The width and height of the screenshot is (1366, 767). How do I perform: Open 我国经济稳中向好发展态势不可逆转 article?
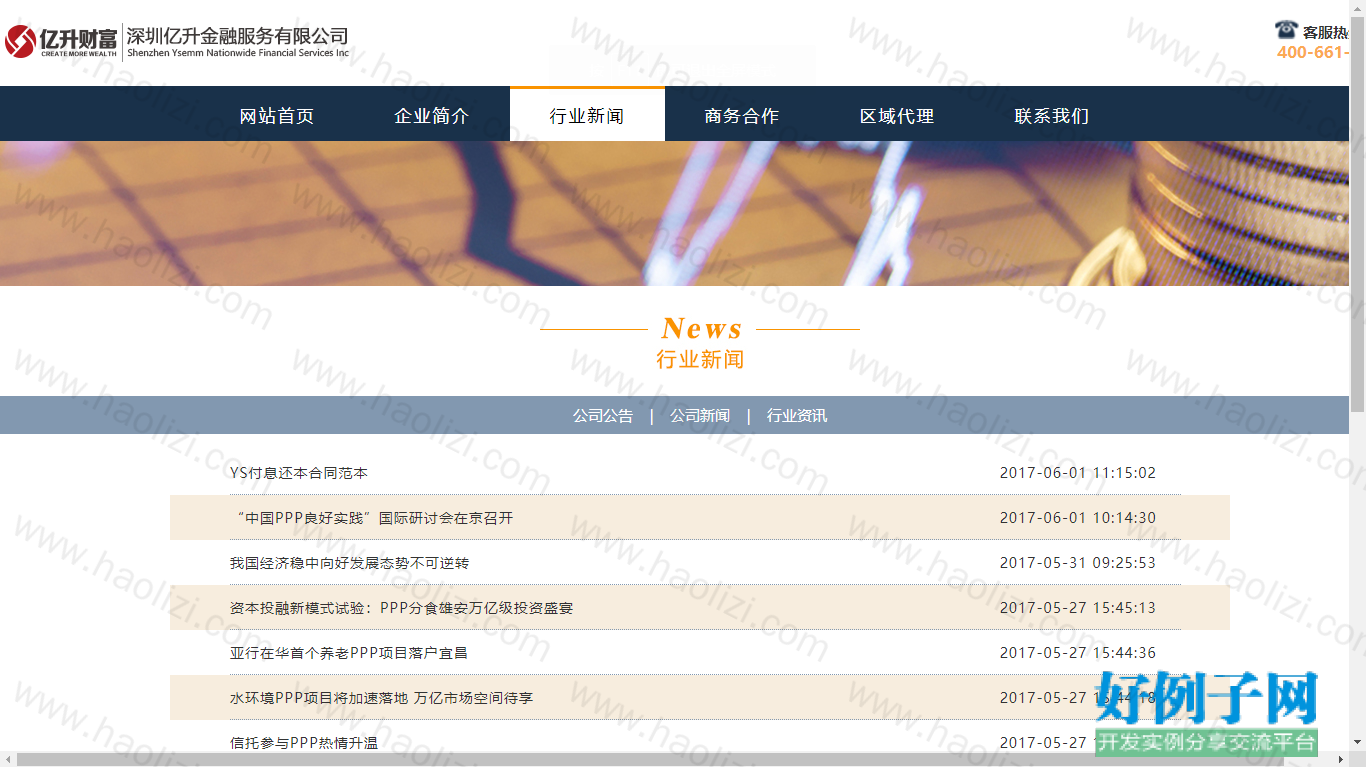click(349, 563)
